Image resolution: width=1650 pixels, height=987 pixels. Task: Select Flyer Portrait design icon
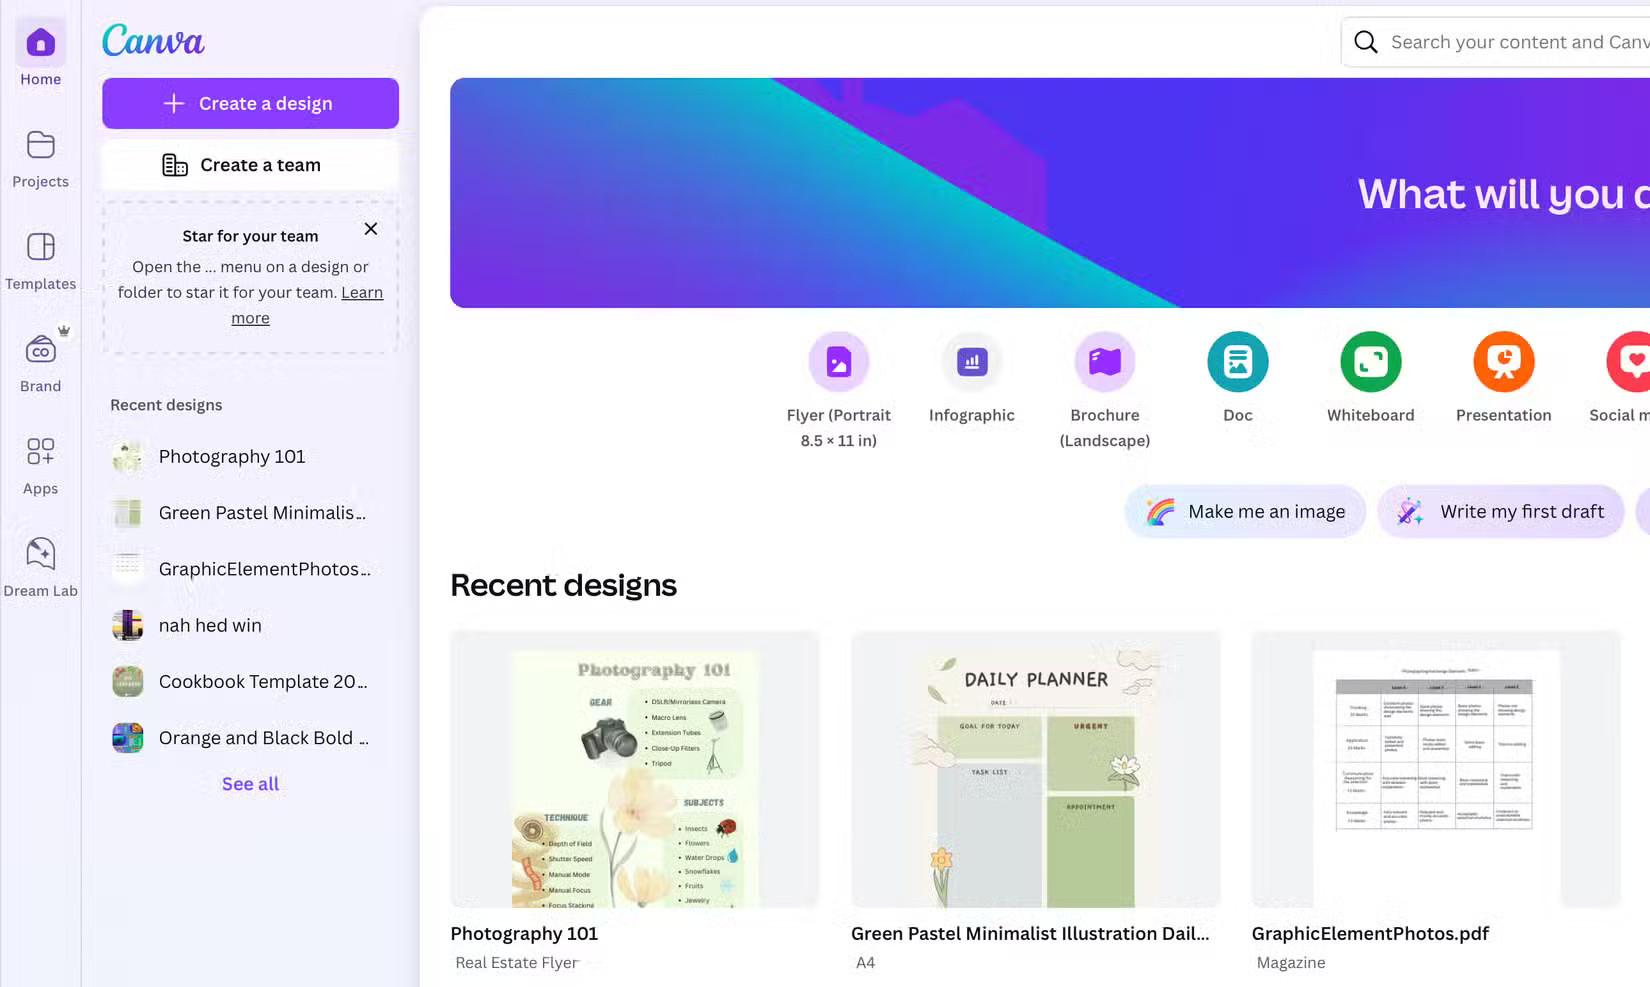(838, 362)
